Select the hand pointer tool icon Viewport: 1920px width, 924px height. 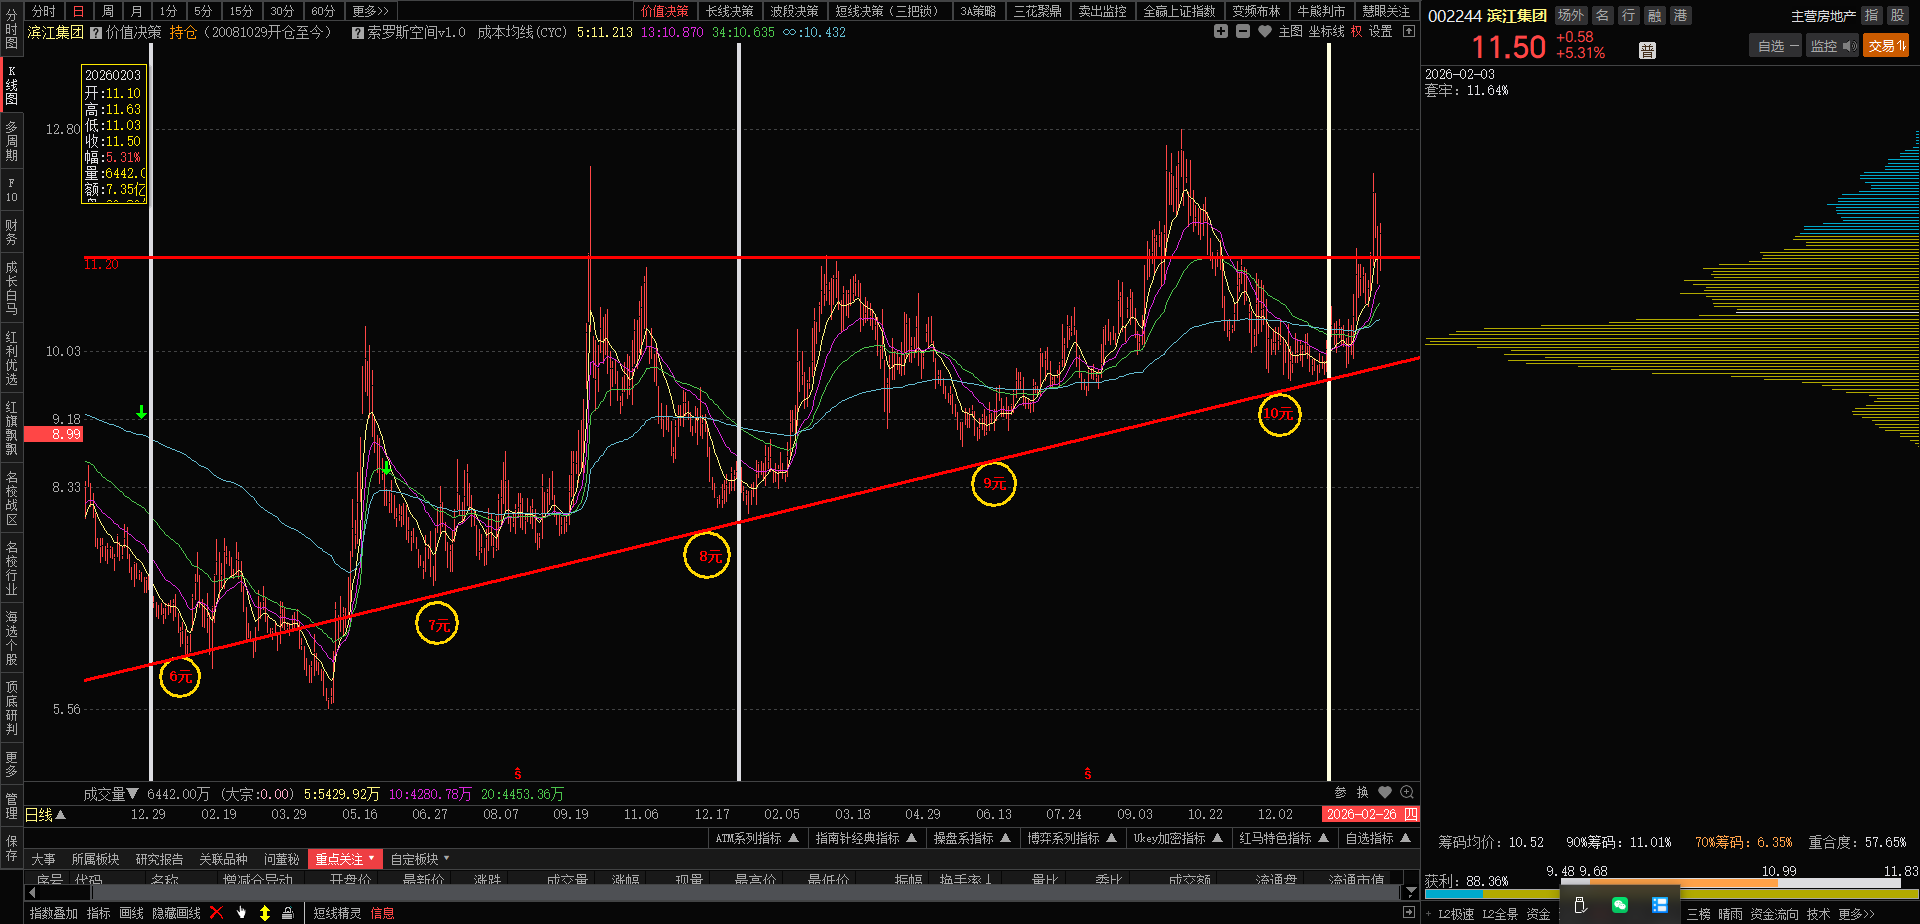click(x=241, y=913)
